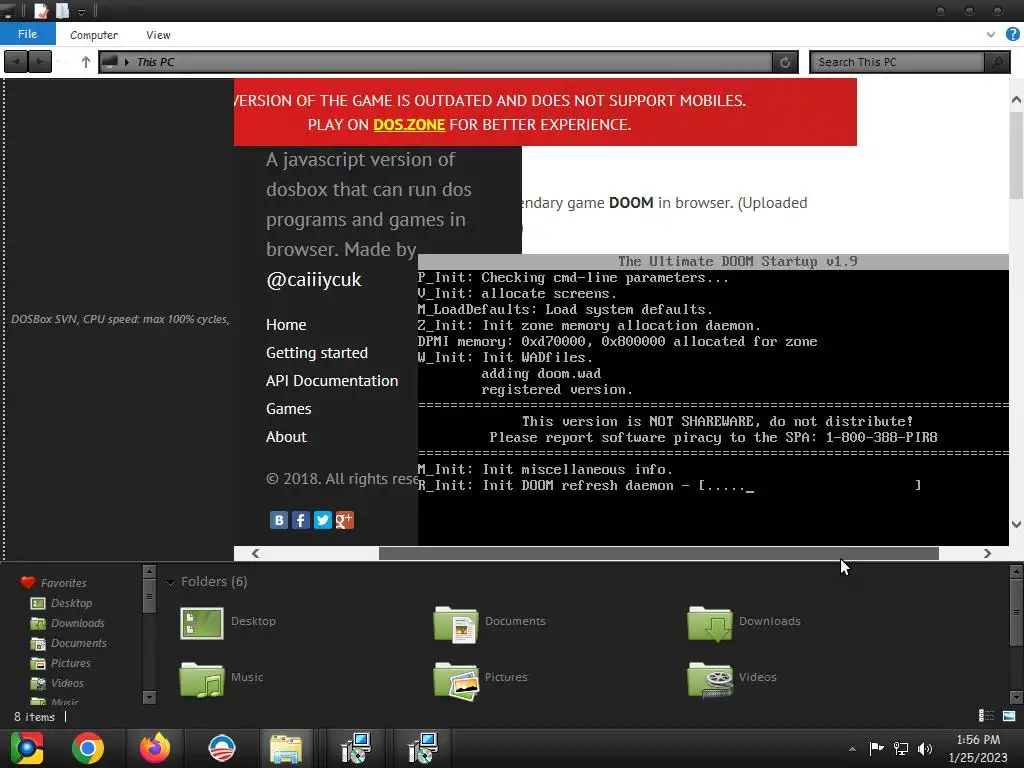Open the Getting started link
The width and height of the screenshot is (1024, 768).
click(x=317, y=353)
